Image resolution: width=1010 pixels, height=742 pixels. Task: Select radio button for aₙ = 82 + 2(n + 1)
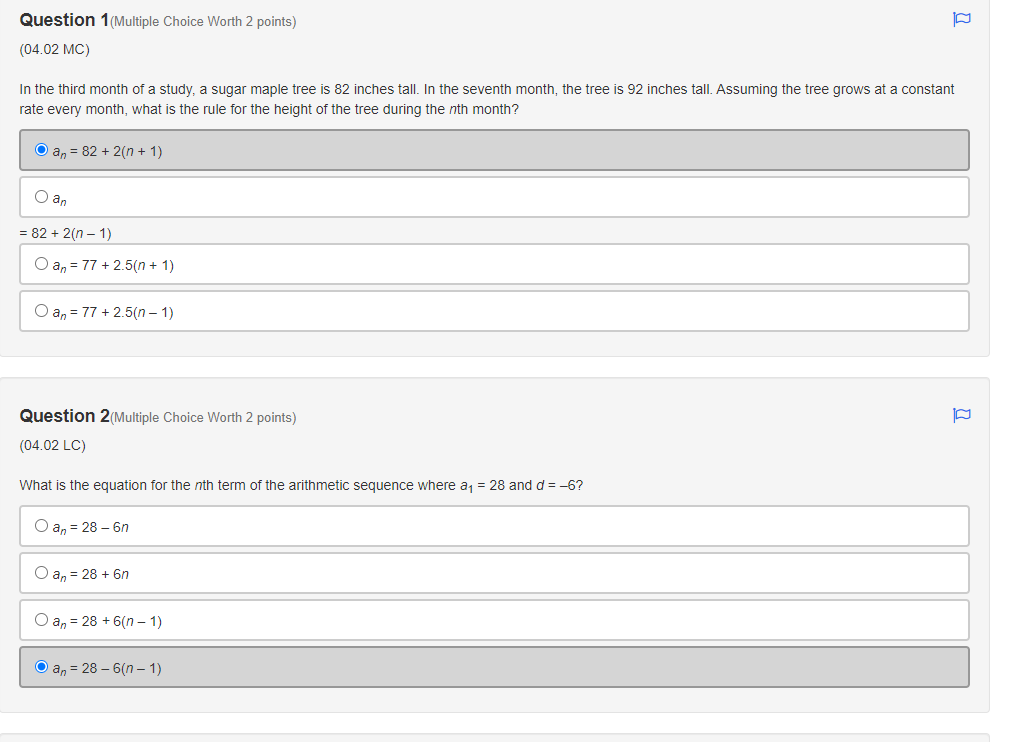point(41,148)
